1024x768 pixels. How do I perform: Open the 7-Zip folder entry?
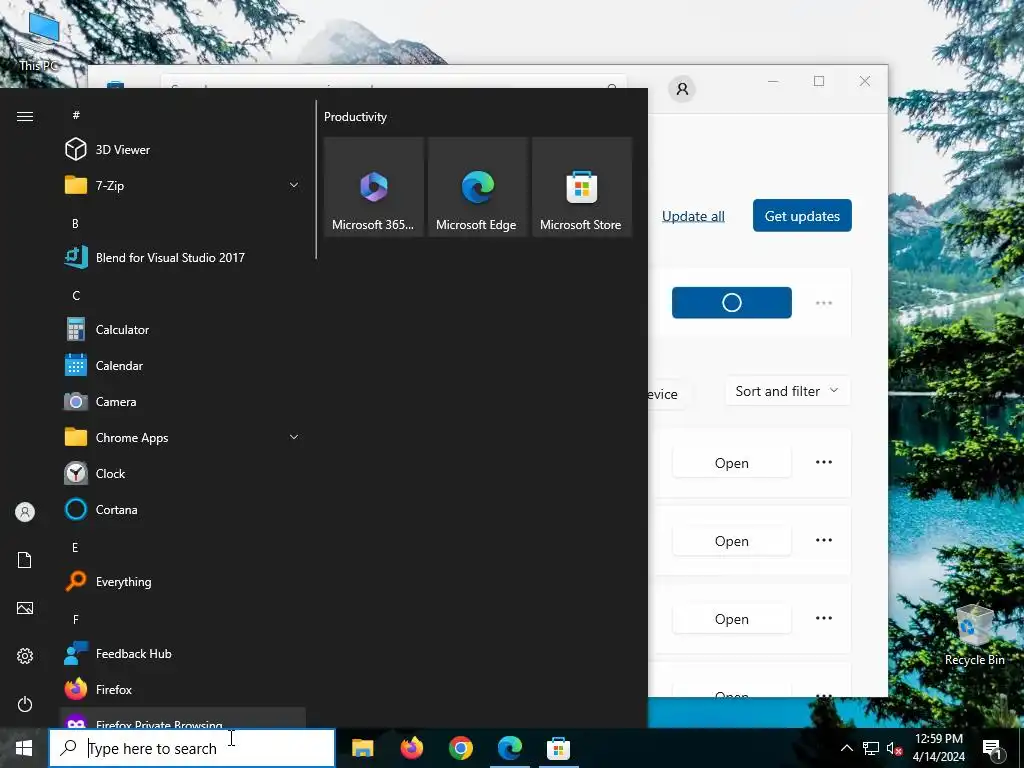tap(183, 185)
